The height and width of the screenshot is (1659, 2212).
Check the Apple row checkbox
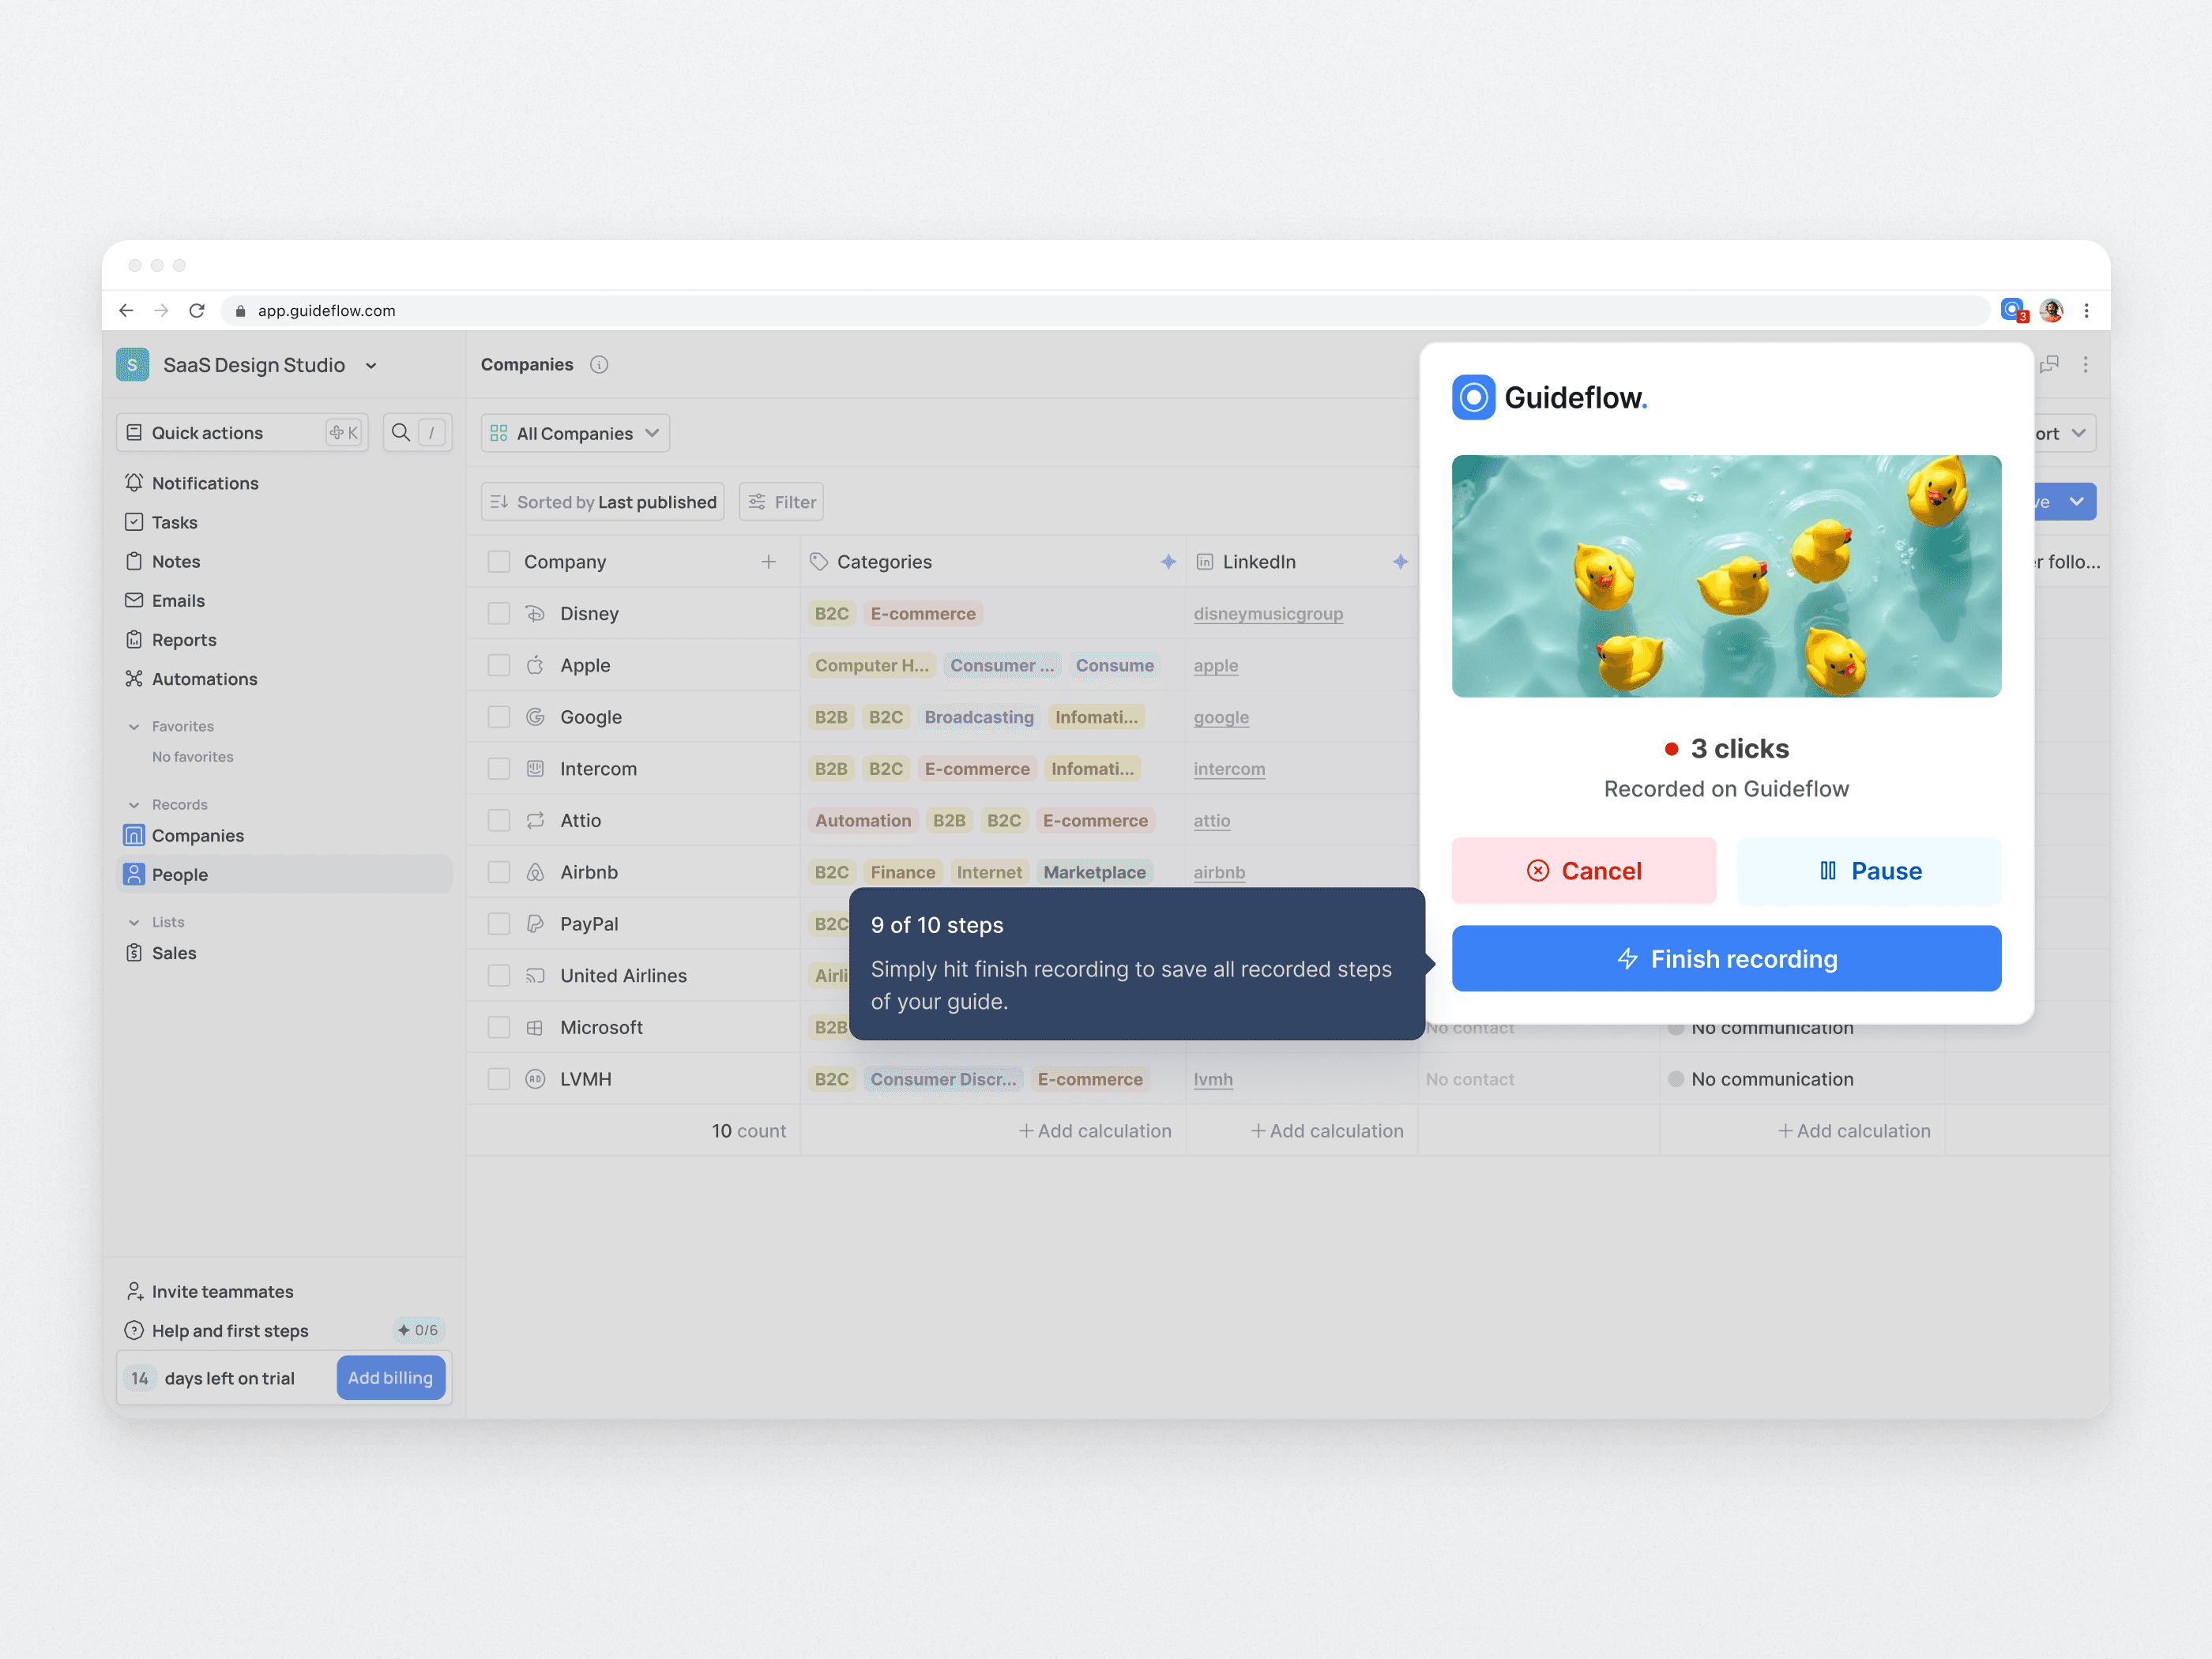click(x=499, y=665)
